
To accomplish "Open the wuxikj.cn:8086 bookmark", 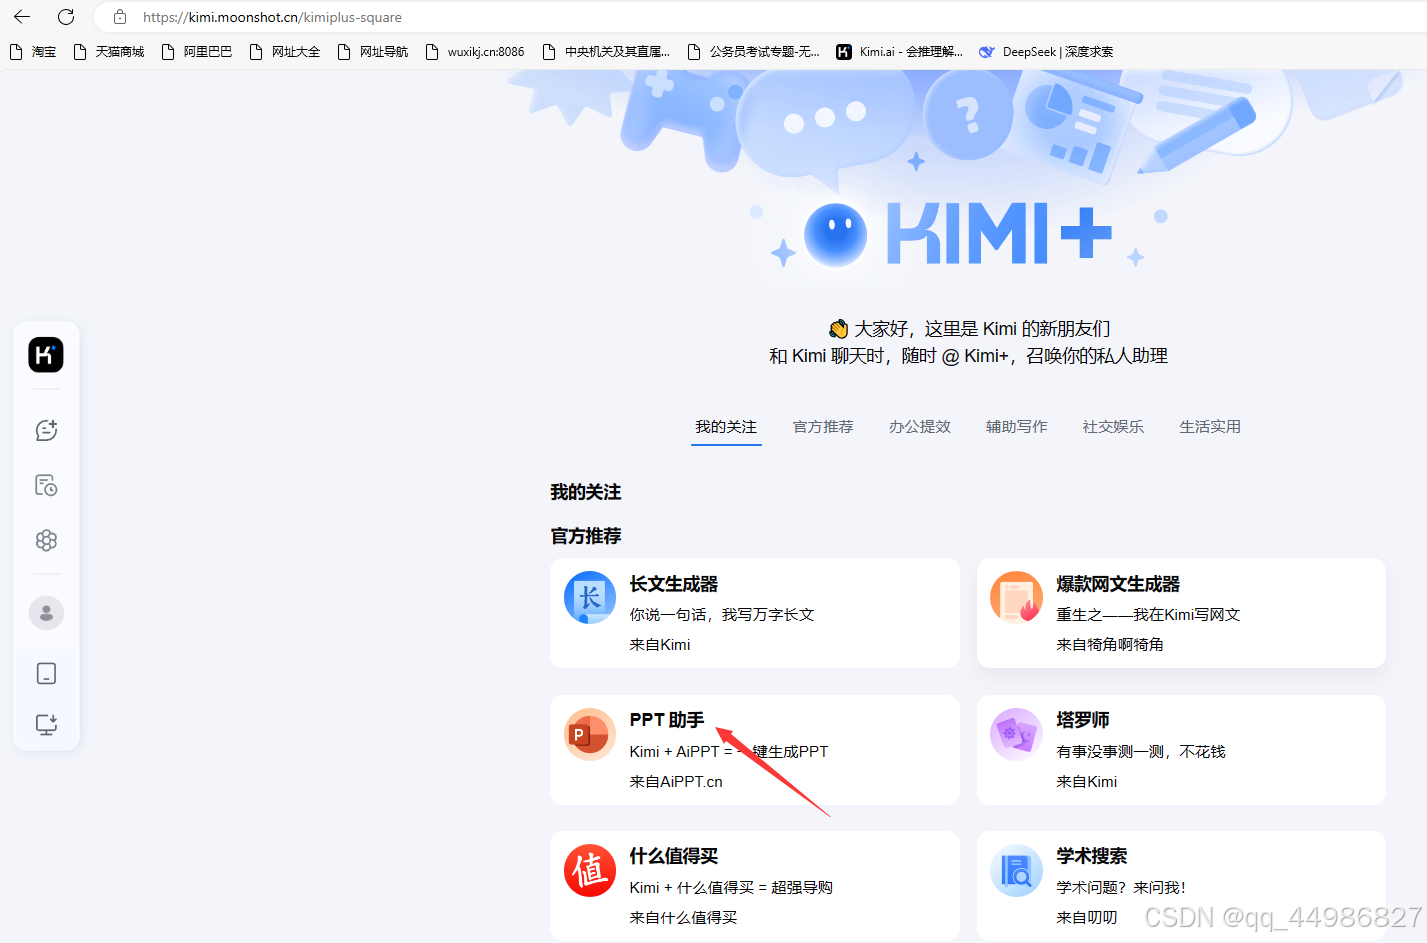I will coord(475,52).
